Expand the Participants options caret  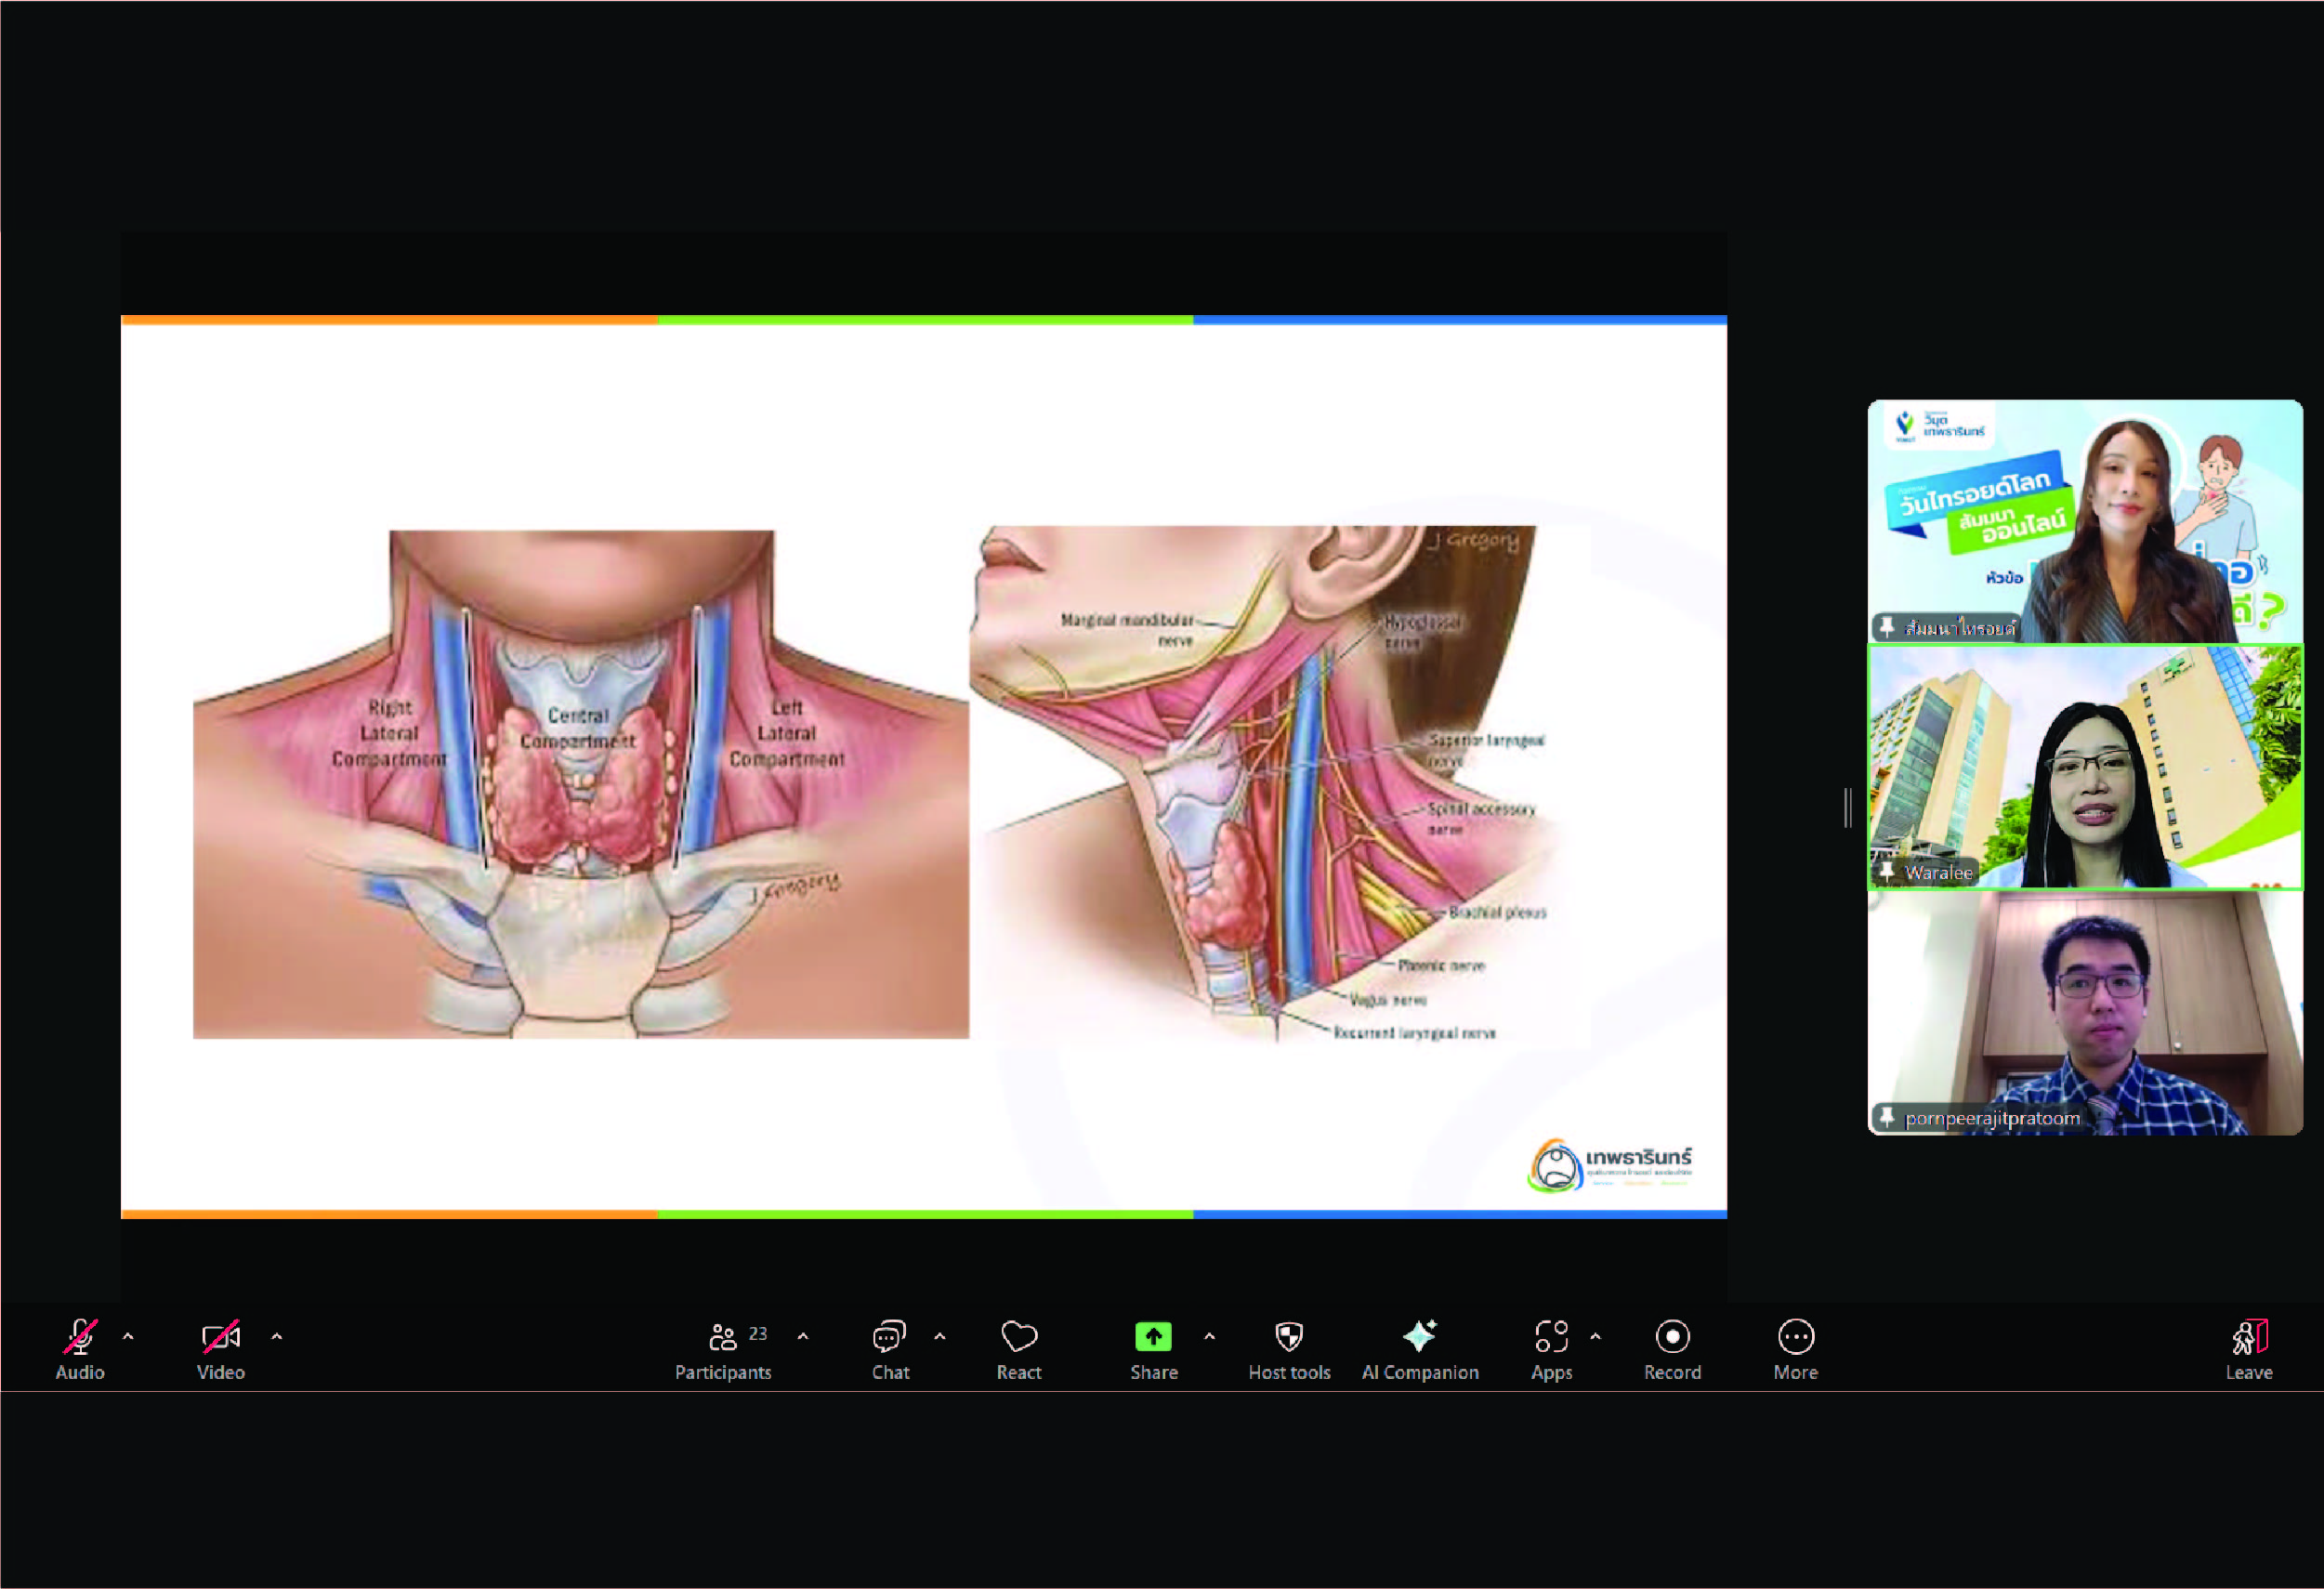pos(803,1336)
